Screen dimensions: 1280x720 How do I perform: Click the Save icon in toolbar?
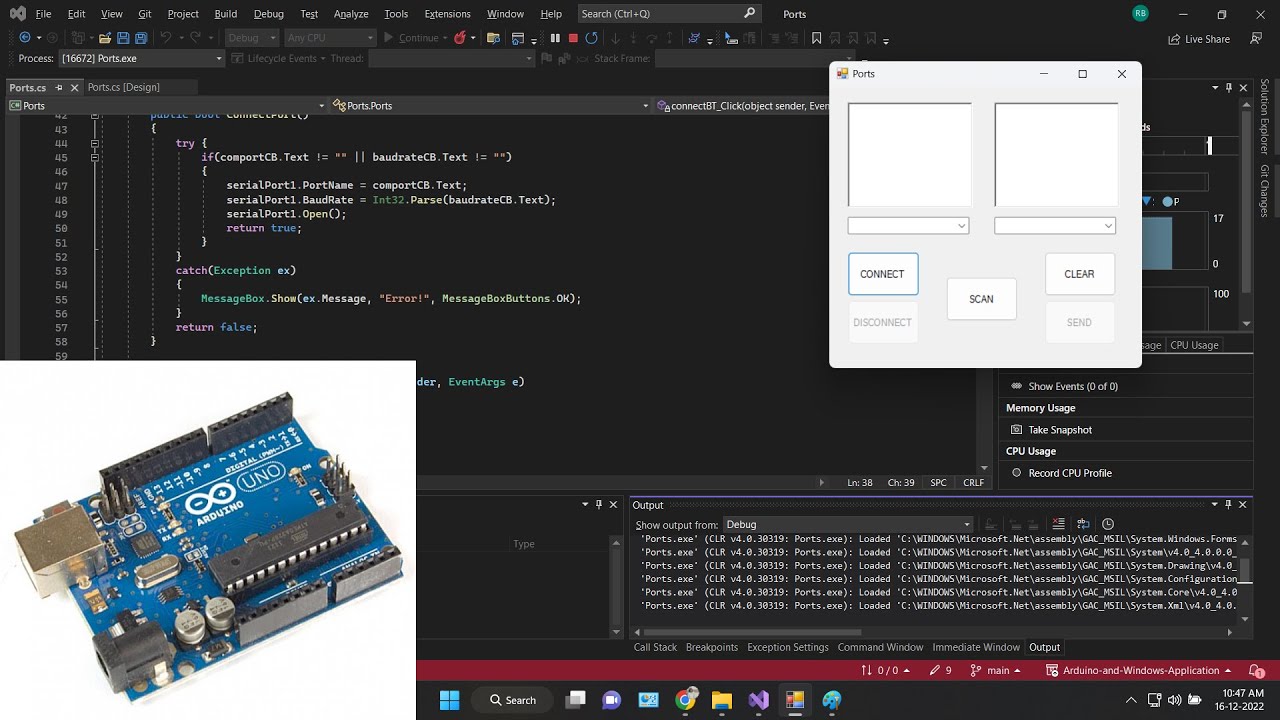[x=123, y=38]
